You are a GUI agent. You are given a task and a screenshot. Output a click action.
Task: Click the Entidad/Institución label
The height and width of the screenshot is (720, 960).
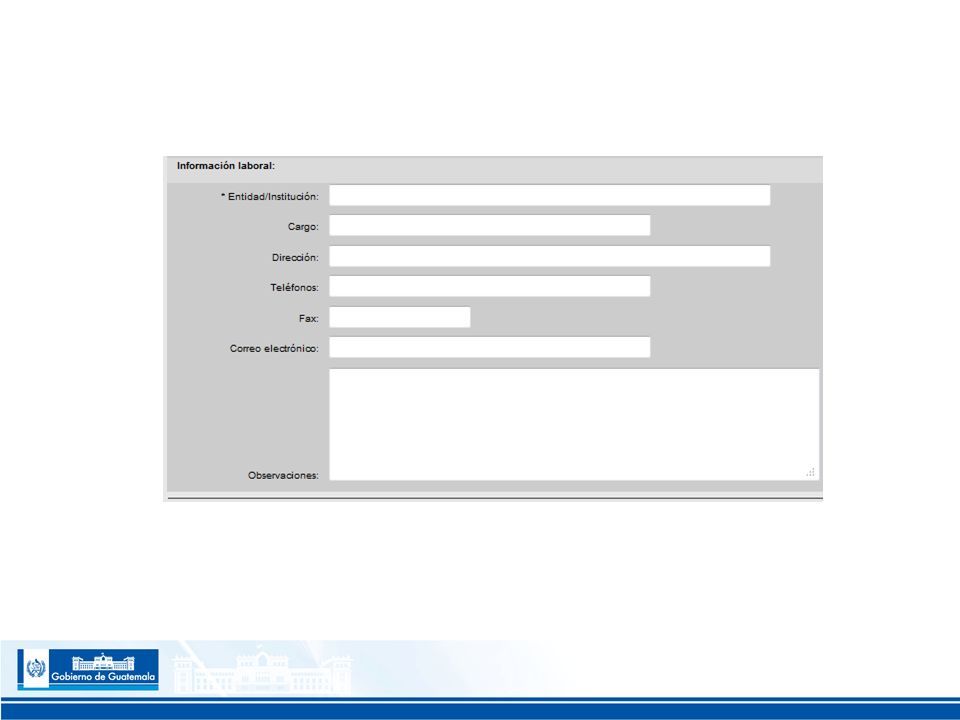pyautogui.click(x=270, y=197)
